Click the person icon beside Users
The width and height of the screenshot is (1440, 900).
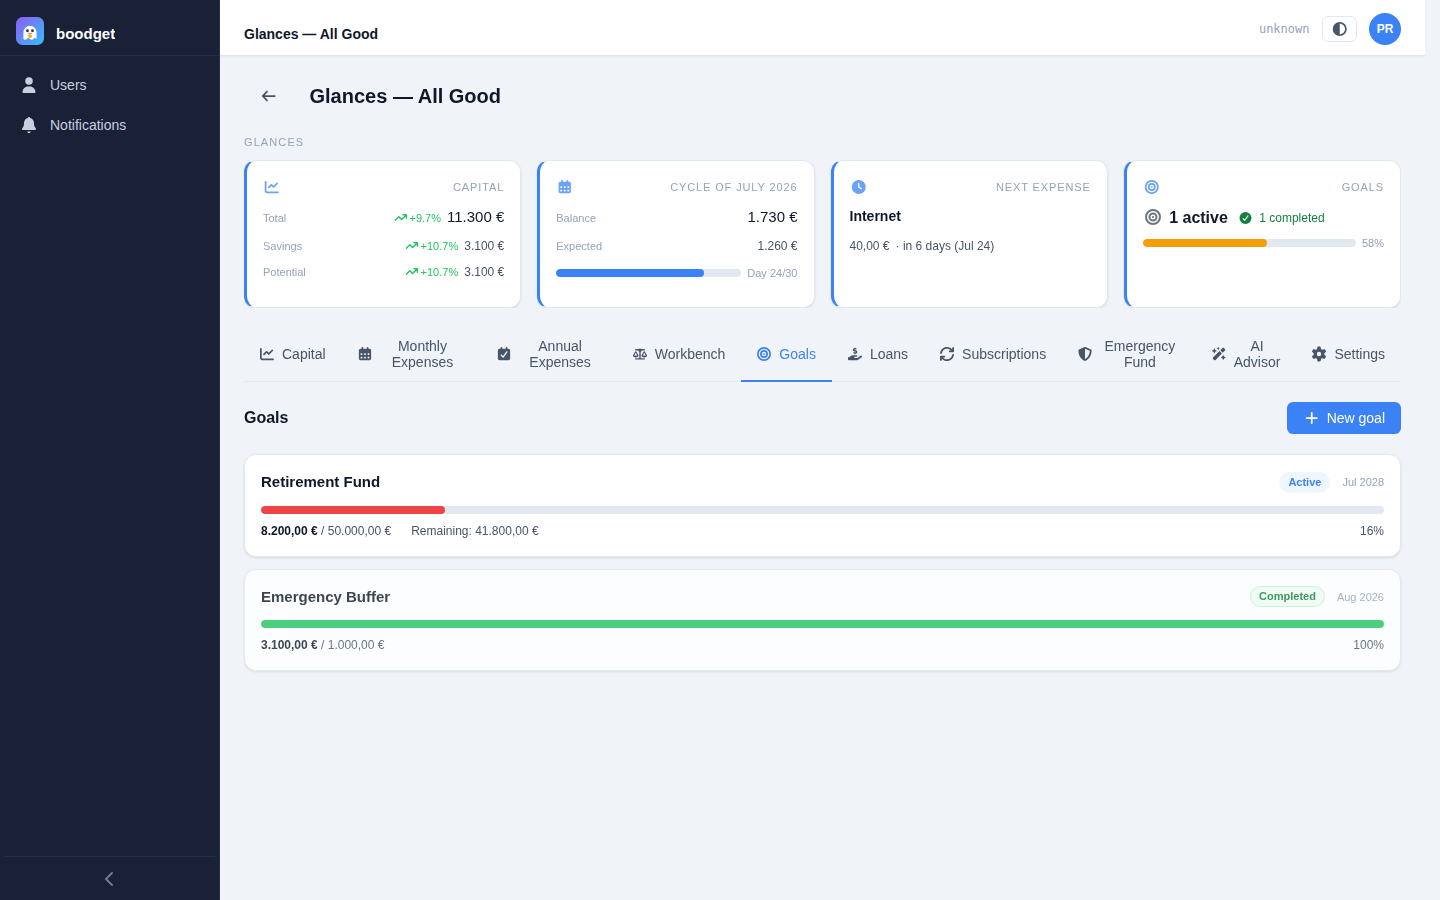[x=29, y=85]
